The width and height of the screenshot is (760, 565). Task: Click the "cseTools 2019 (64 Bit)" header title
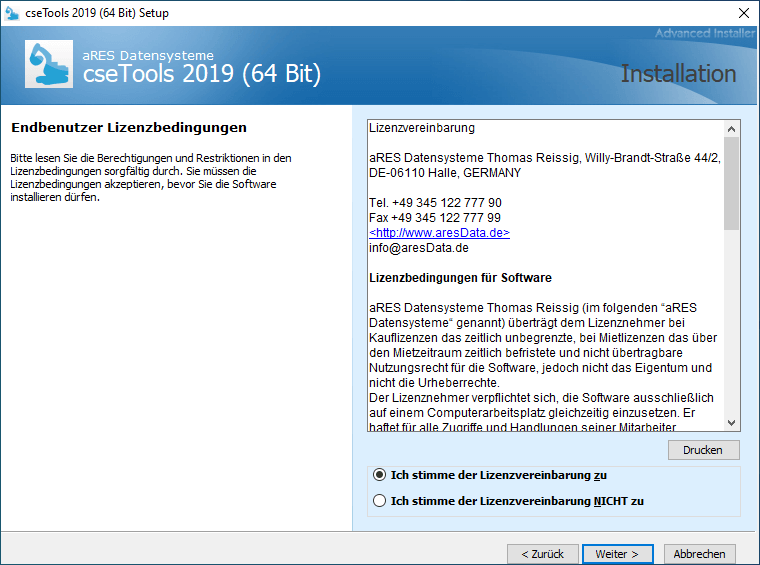pyautogui.click(x=201, y=73)
